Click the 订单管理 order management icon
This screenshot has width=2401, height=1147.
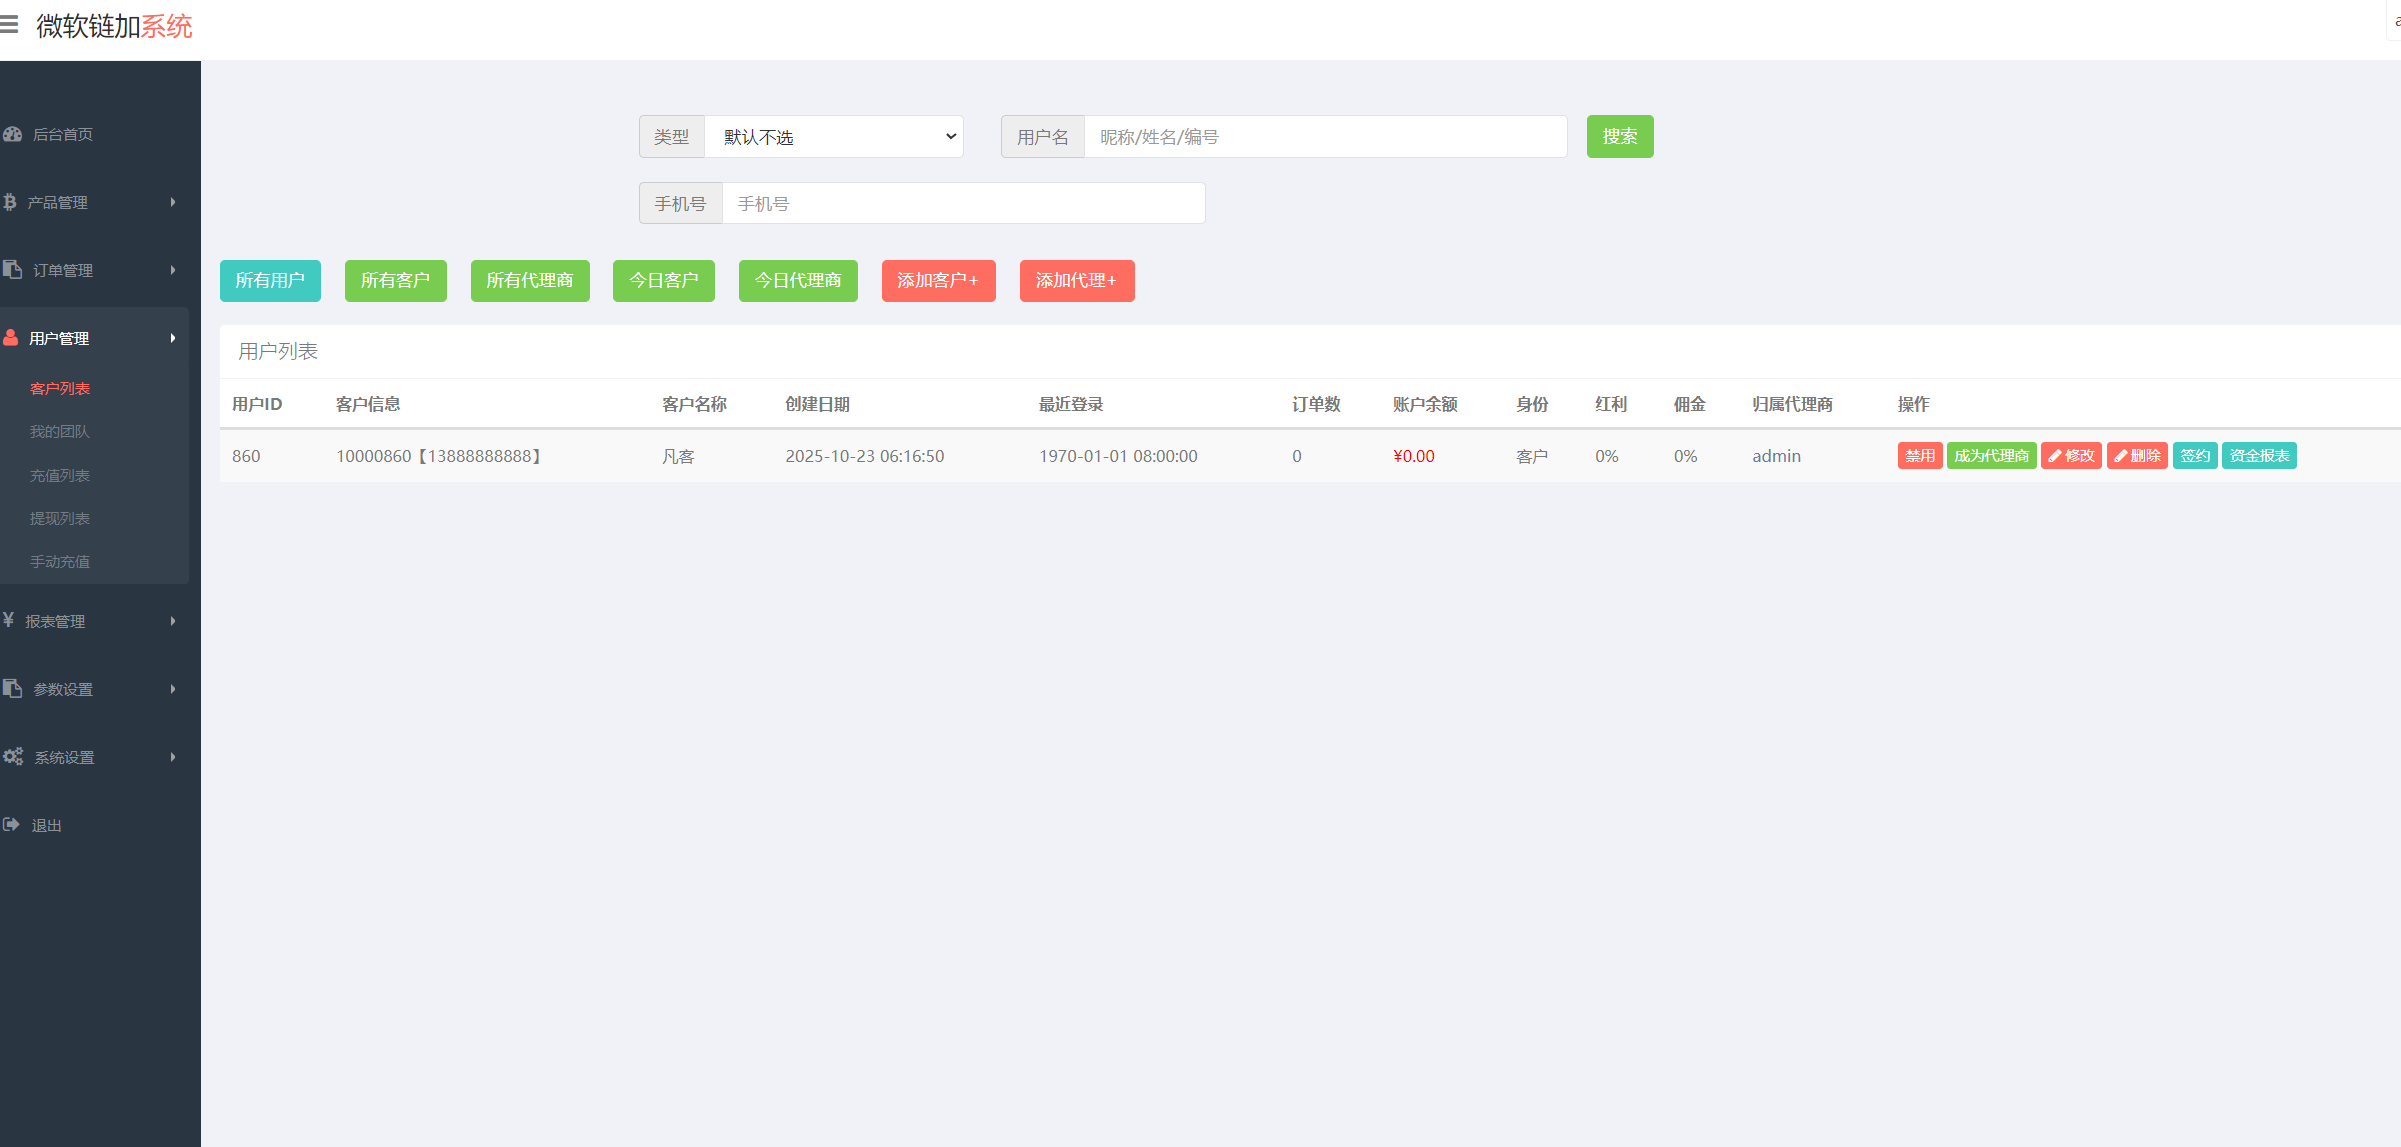coord(13,269)
